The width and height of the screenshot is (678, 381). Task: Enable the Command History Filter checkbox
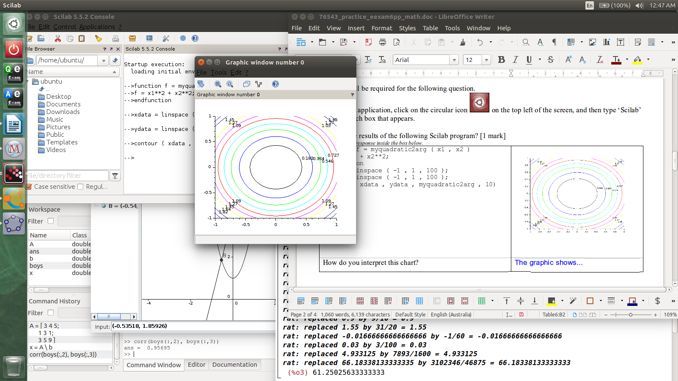click(51, 313)
